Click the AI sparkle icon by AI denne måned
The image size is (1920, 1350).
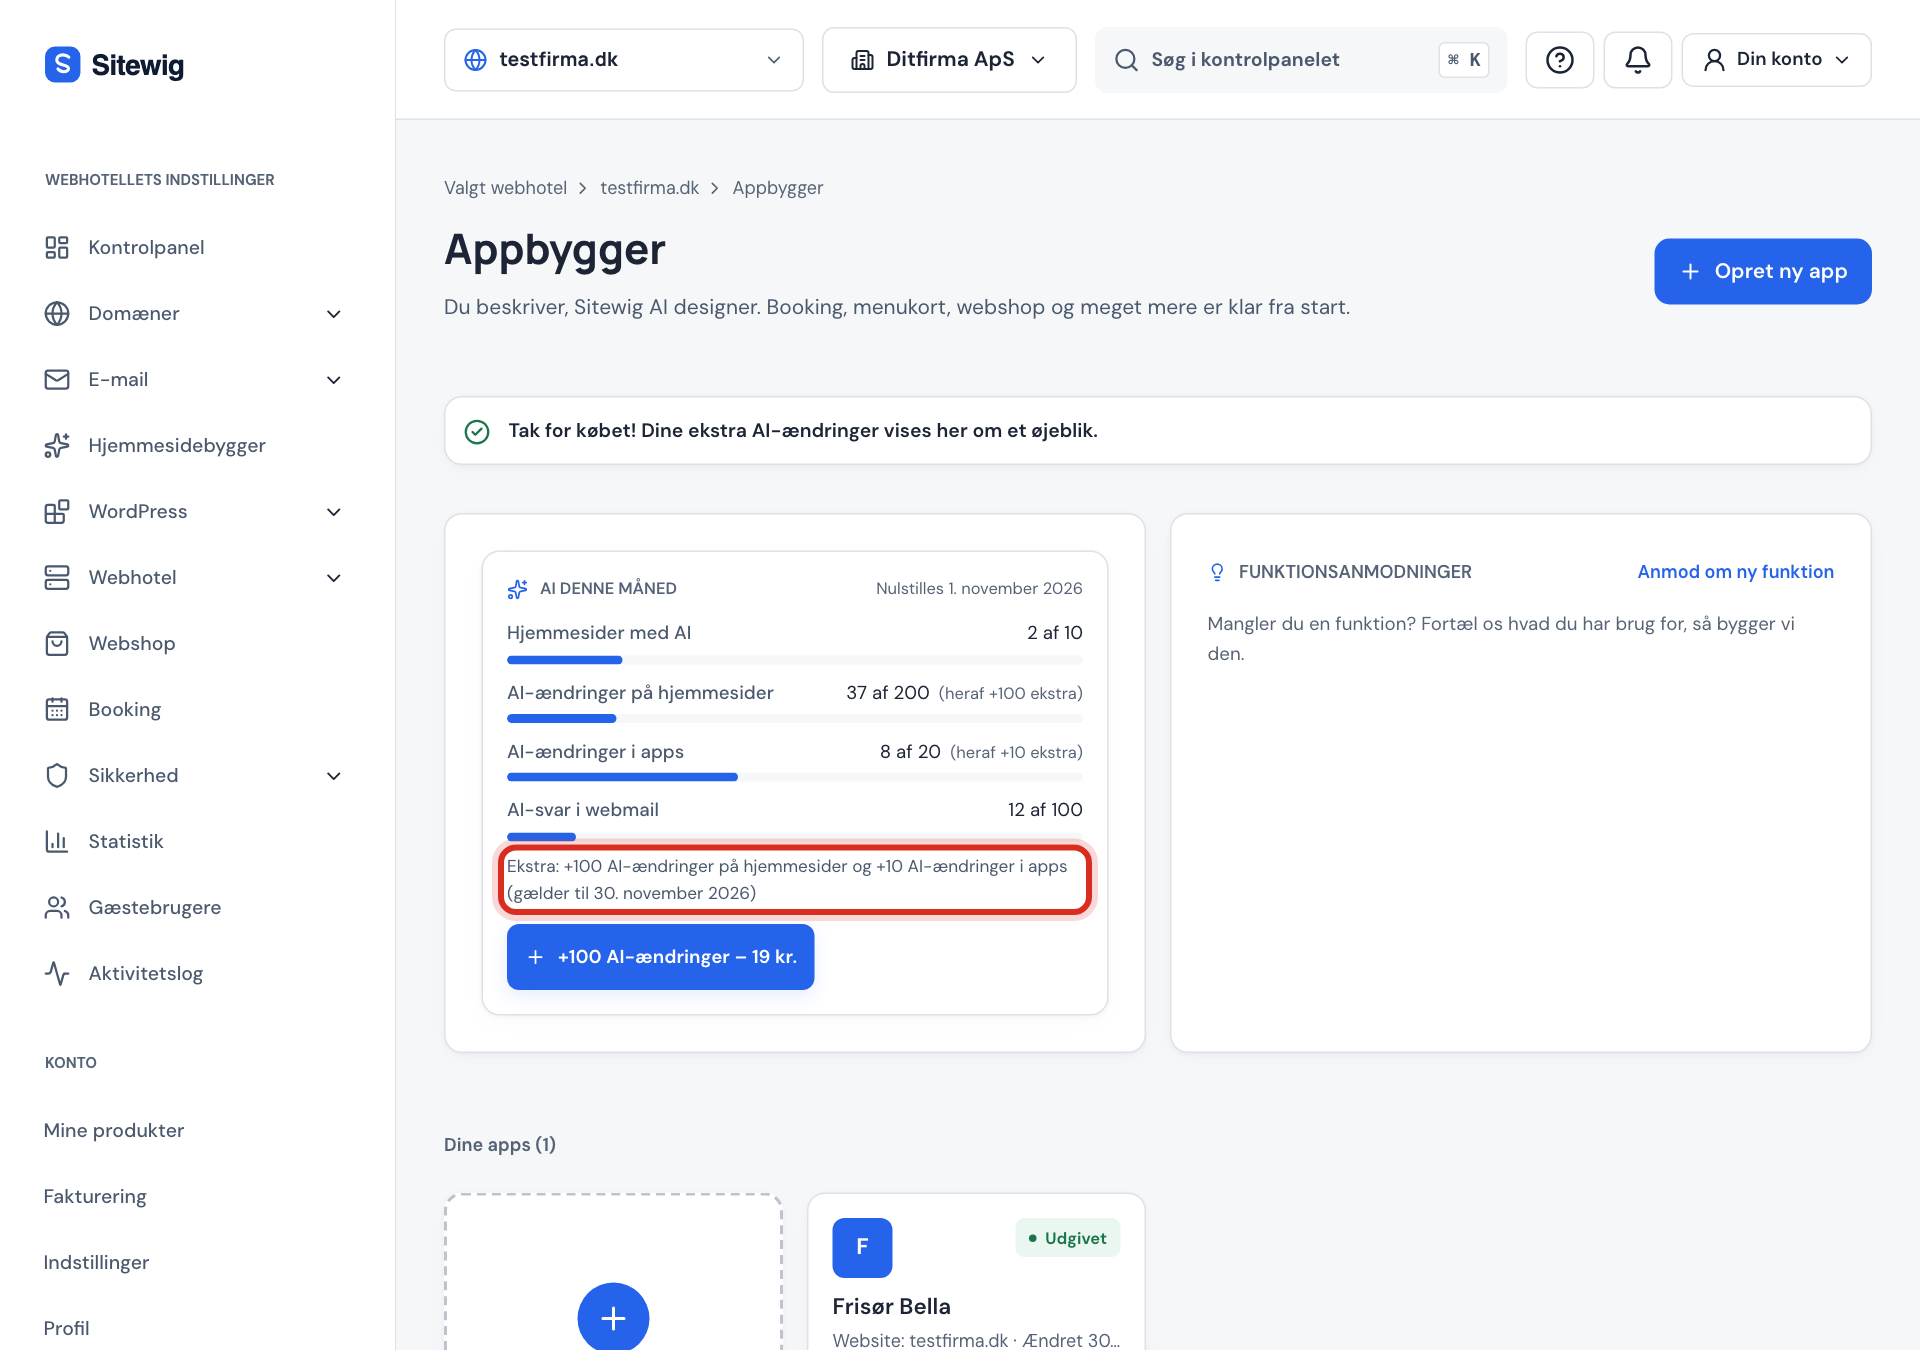(x=517, y=589)
